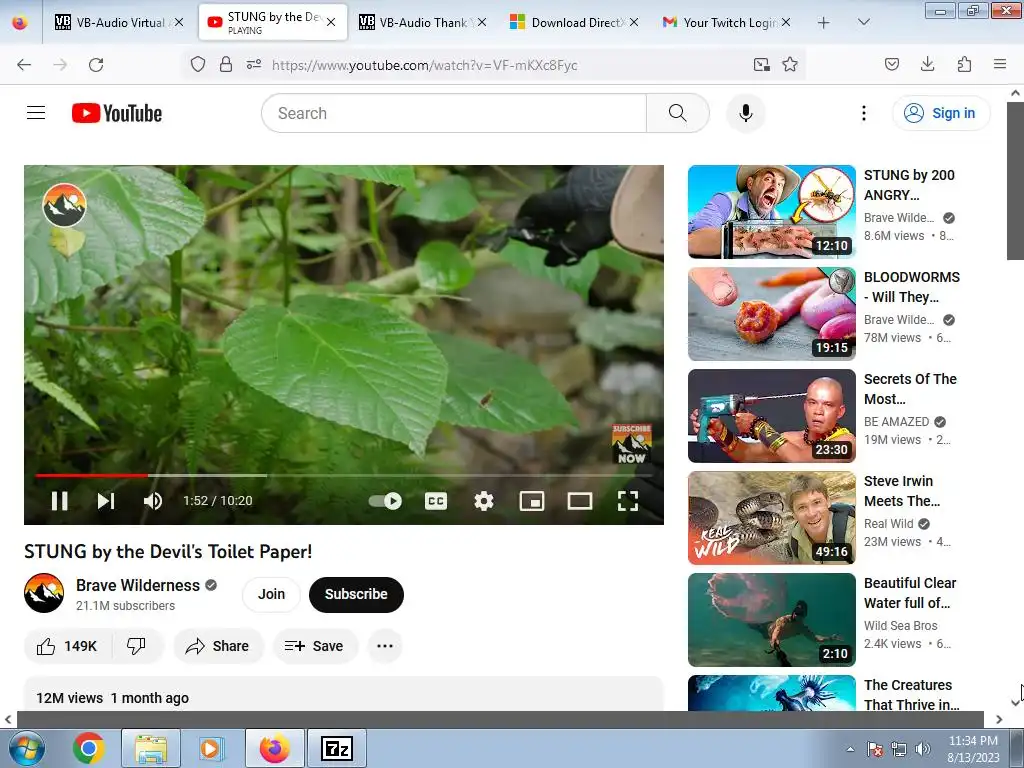Launch Chrome from taskbar

click(x=89, y=748)
